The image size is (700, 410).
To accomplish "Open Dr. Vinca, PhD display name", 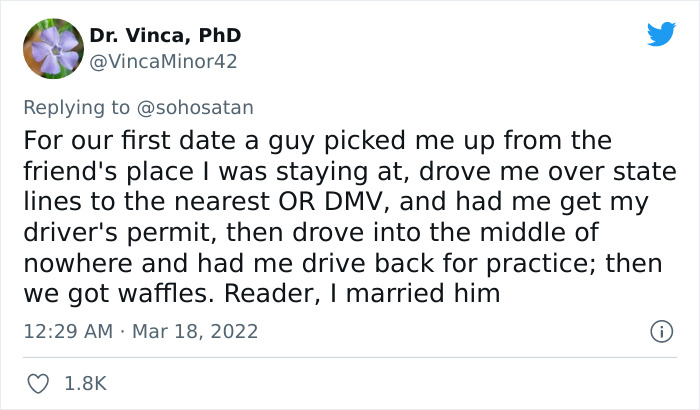I will coord(165,36).
